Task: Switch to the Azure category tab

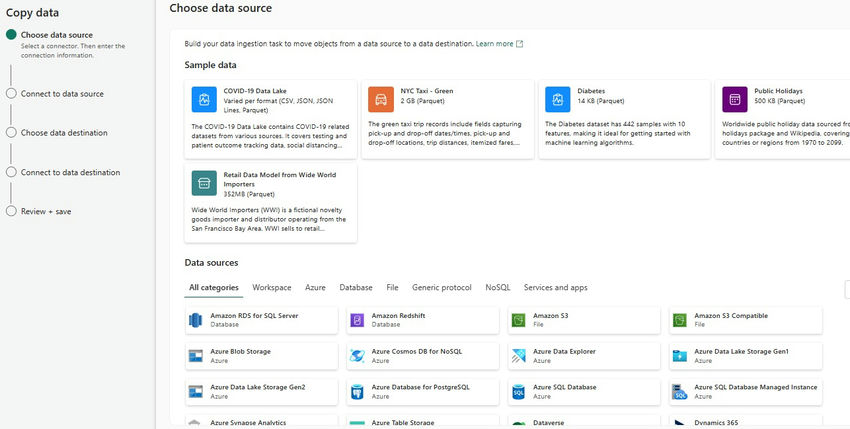Action: point(315,287)
